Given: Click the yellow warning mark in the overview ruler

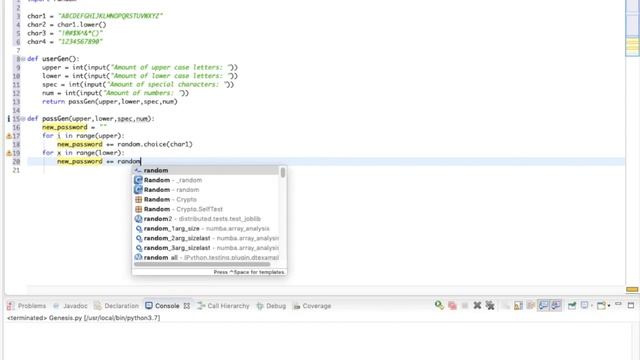Looking at the screenshot, I should point(632,289).
